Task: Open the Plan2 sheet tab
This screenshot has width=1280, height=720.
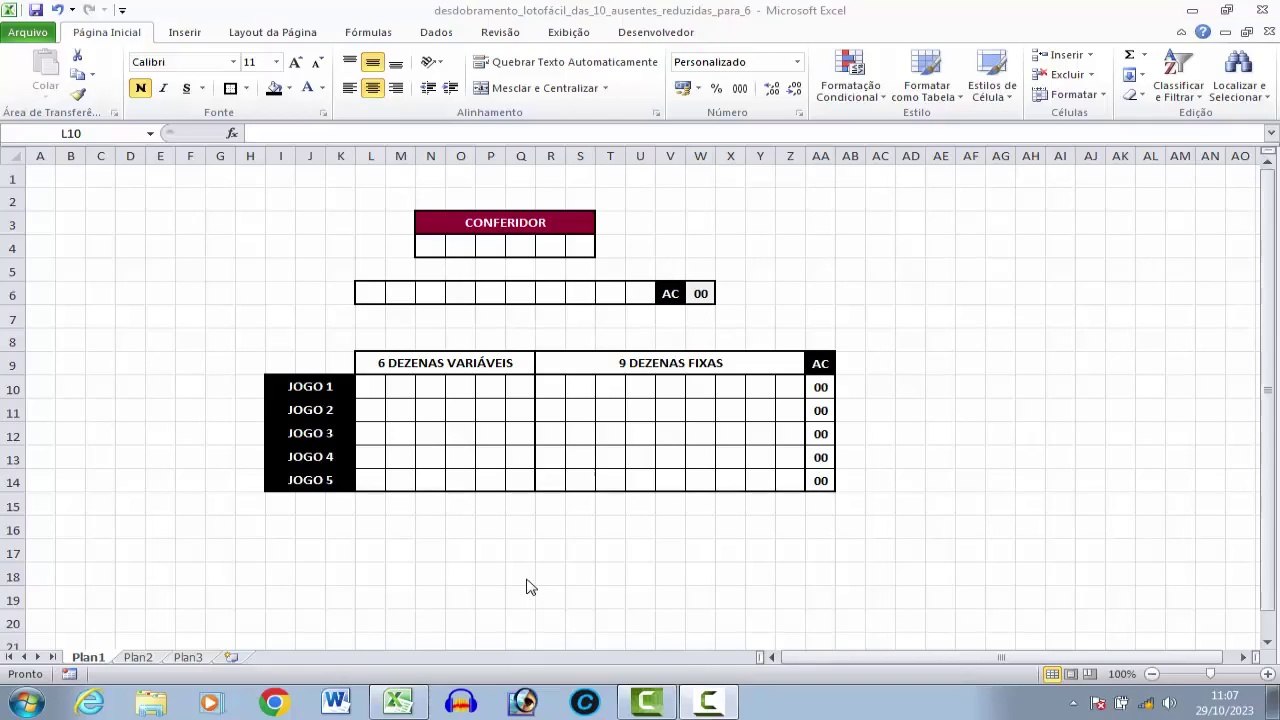Action: pos(138,657)
